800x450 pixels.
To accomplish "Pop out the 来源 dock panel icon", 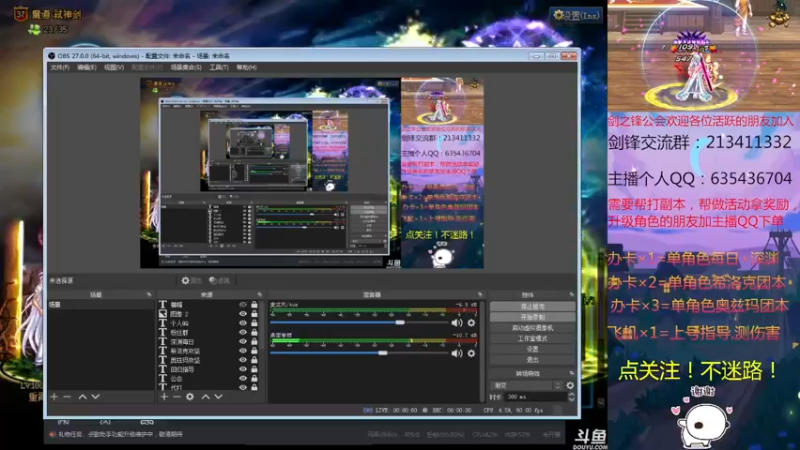I will coord(260,294).
